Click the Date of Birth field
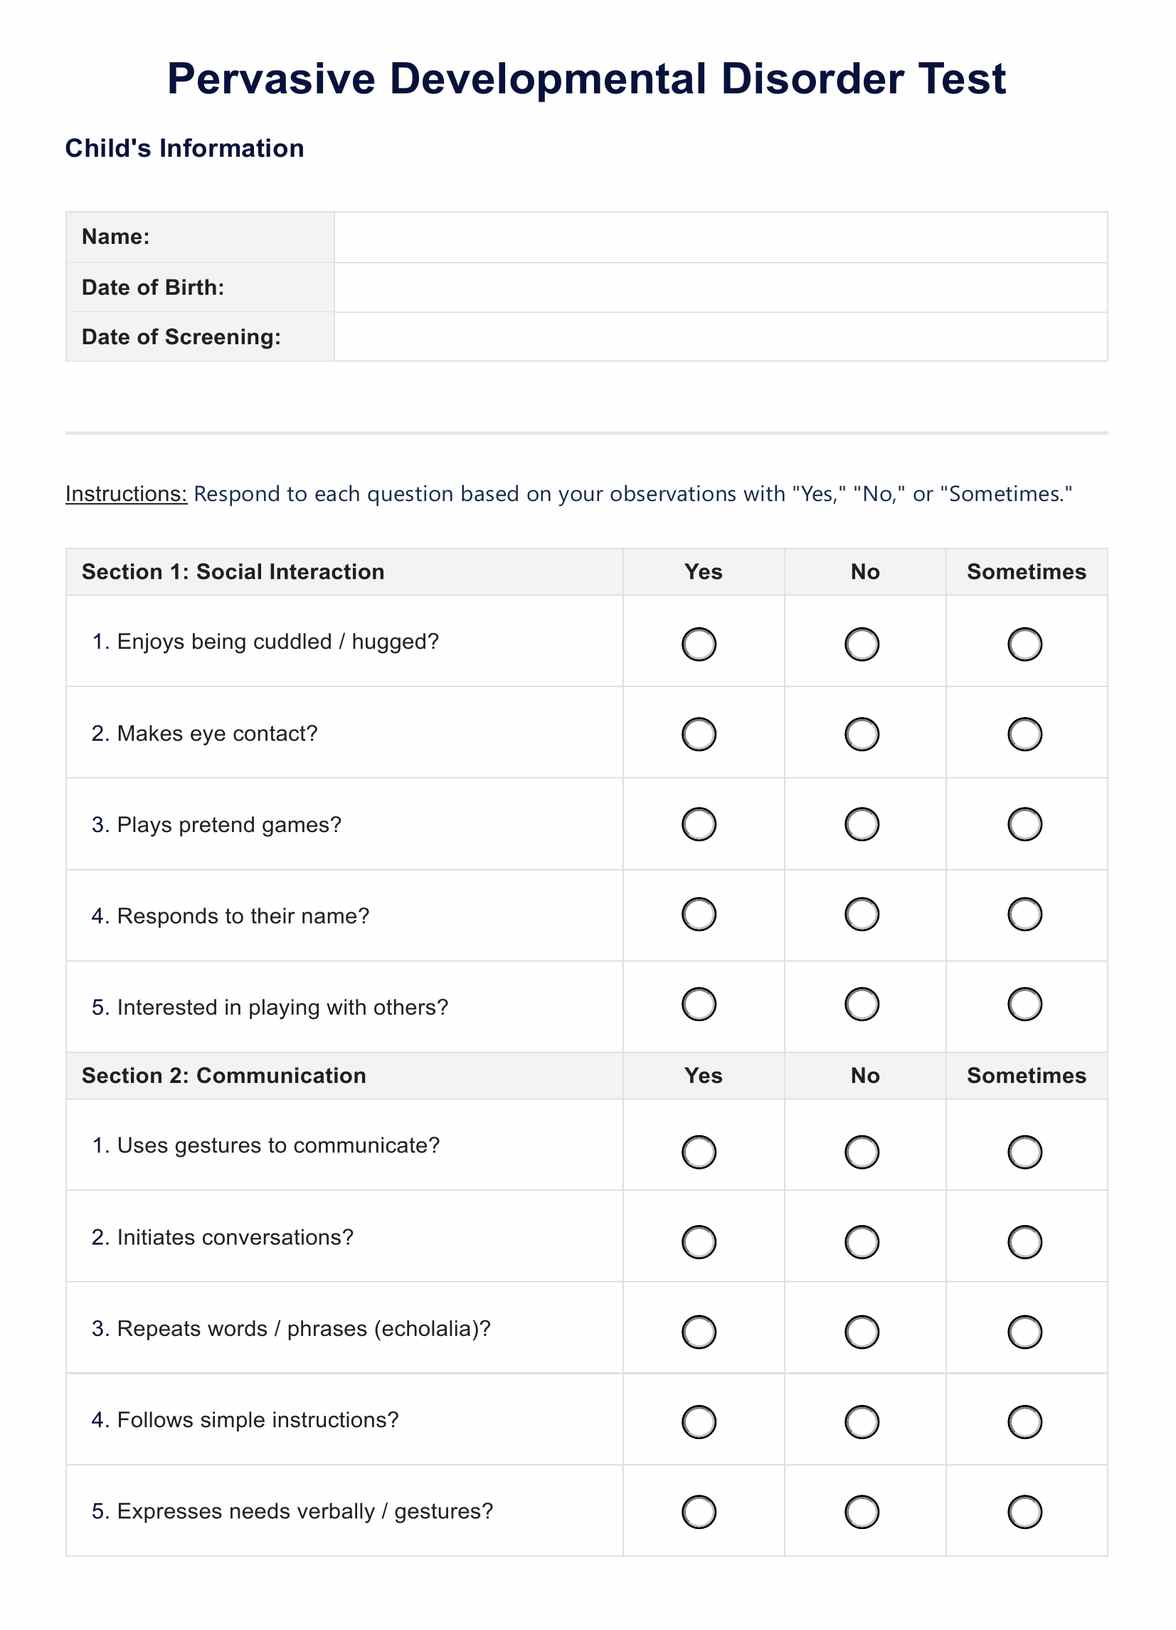The width and height of the screenshot is (1176, 1630). click(720, 287)
